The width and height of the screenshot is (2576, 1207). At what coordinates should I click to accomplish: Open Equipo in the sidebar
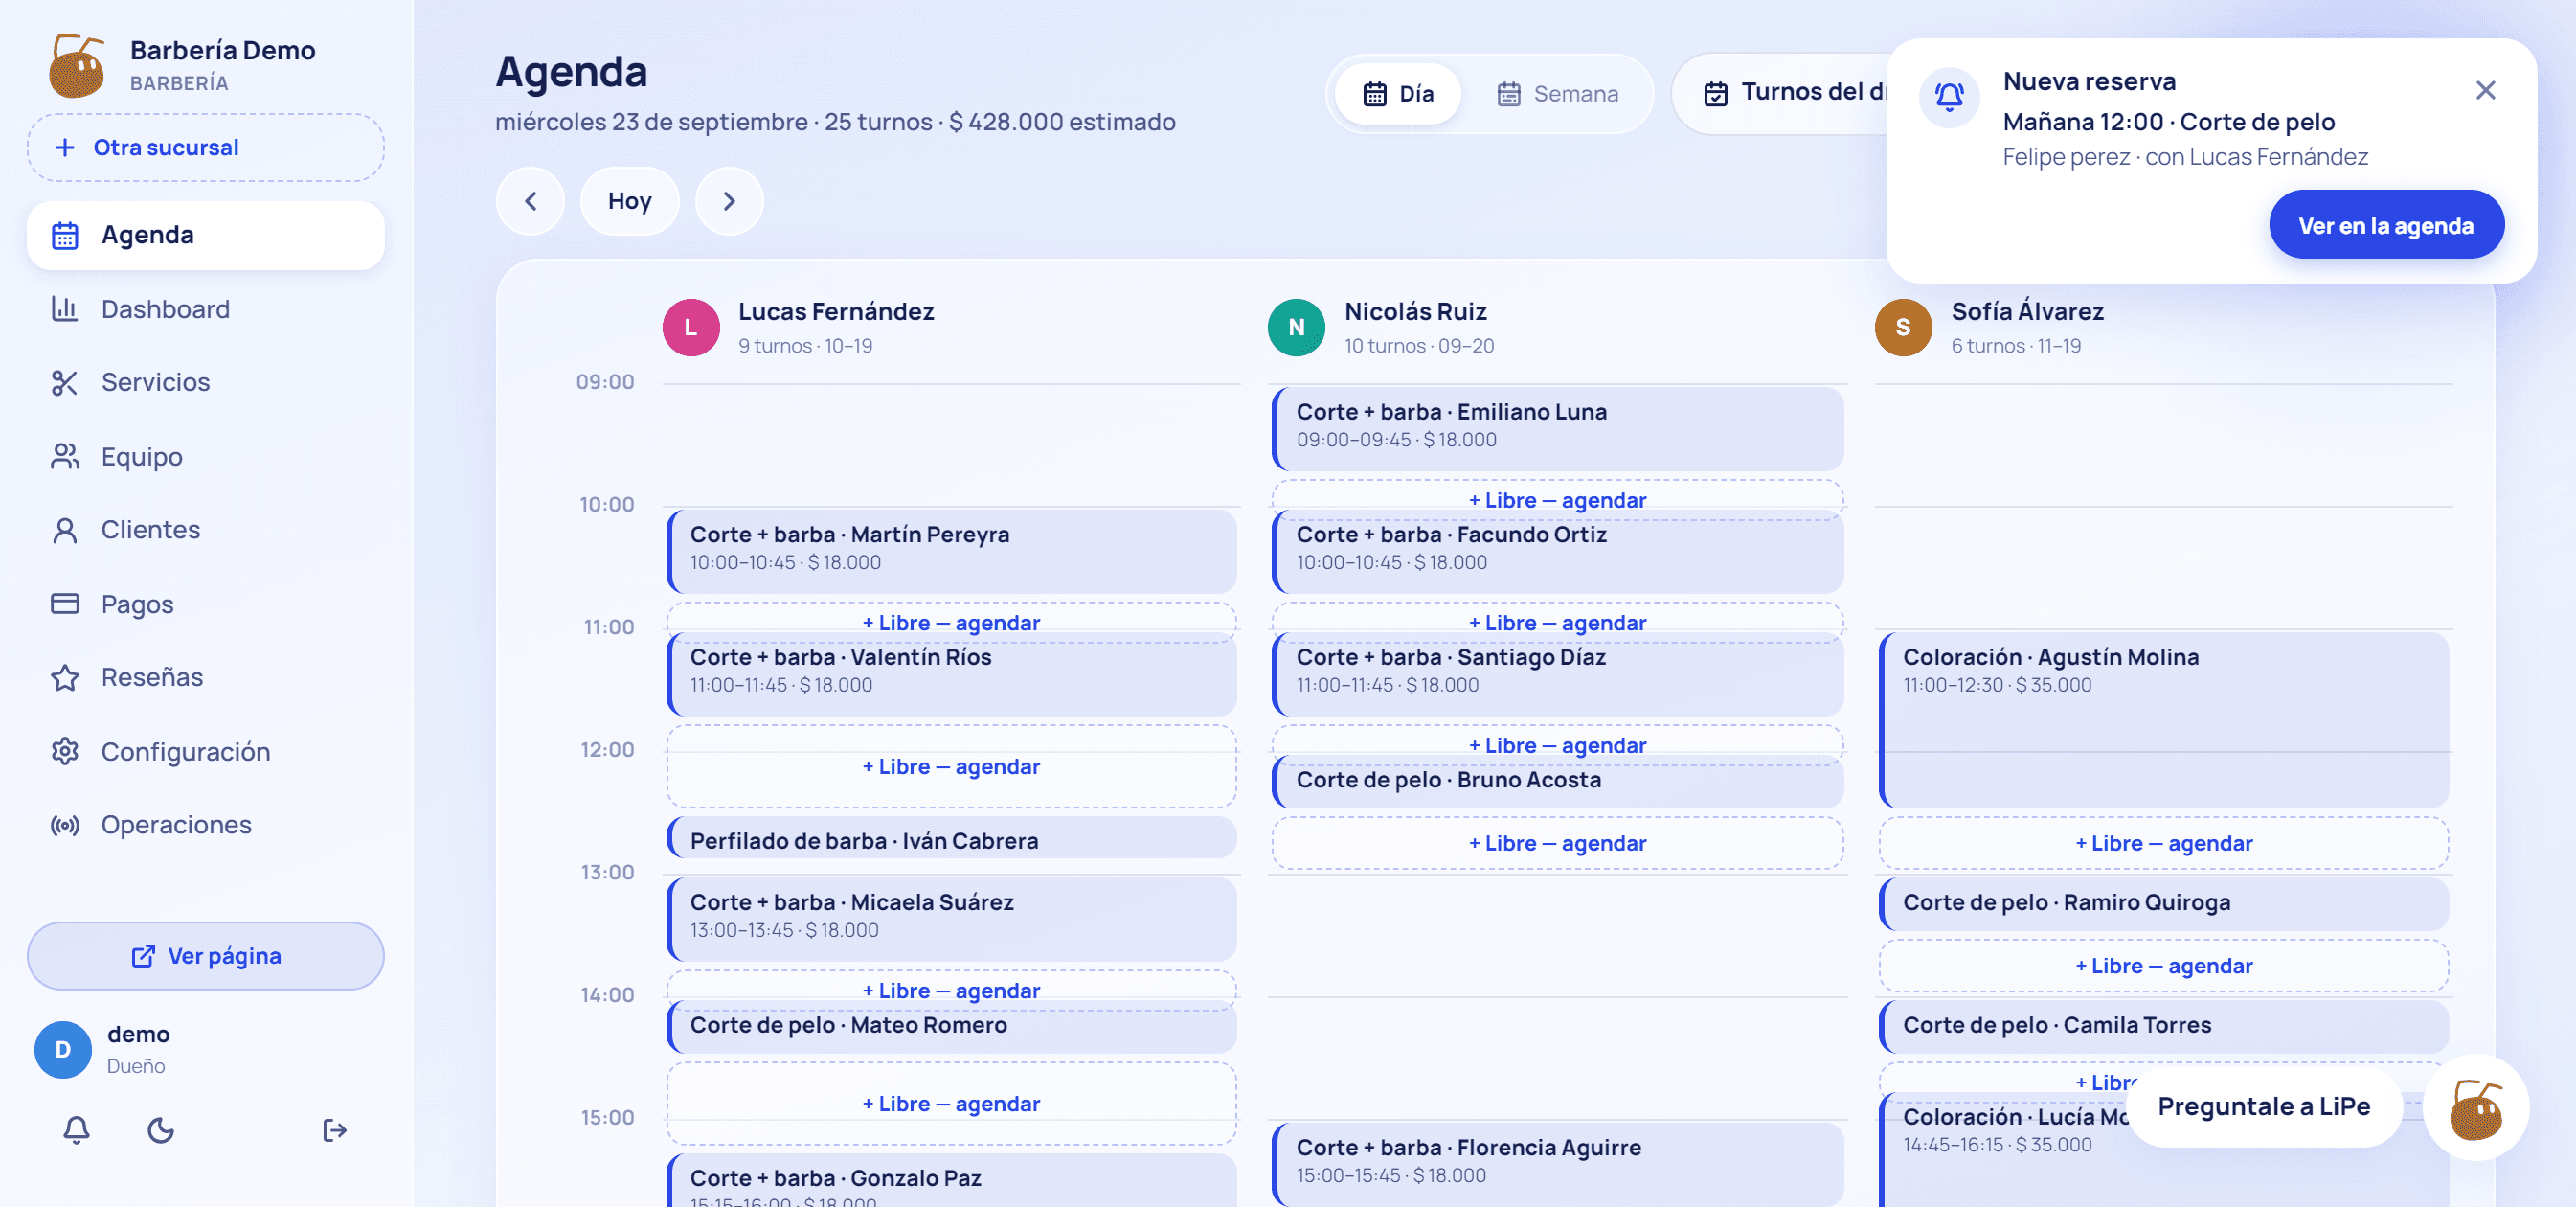click(206, 457)
